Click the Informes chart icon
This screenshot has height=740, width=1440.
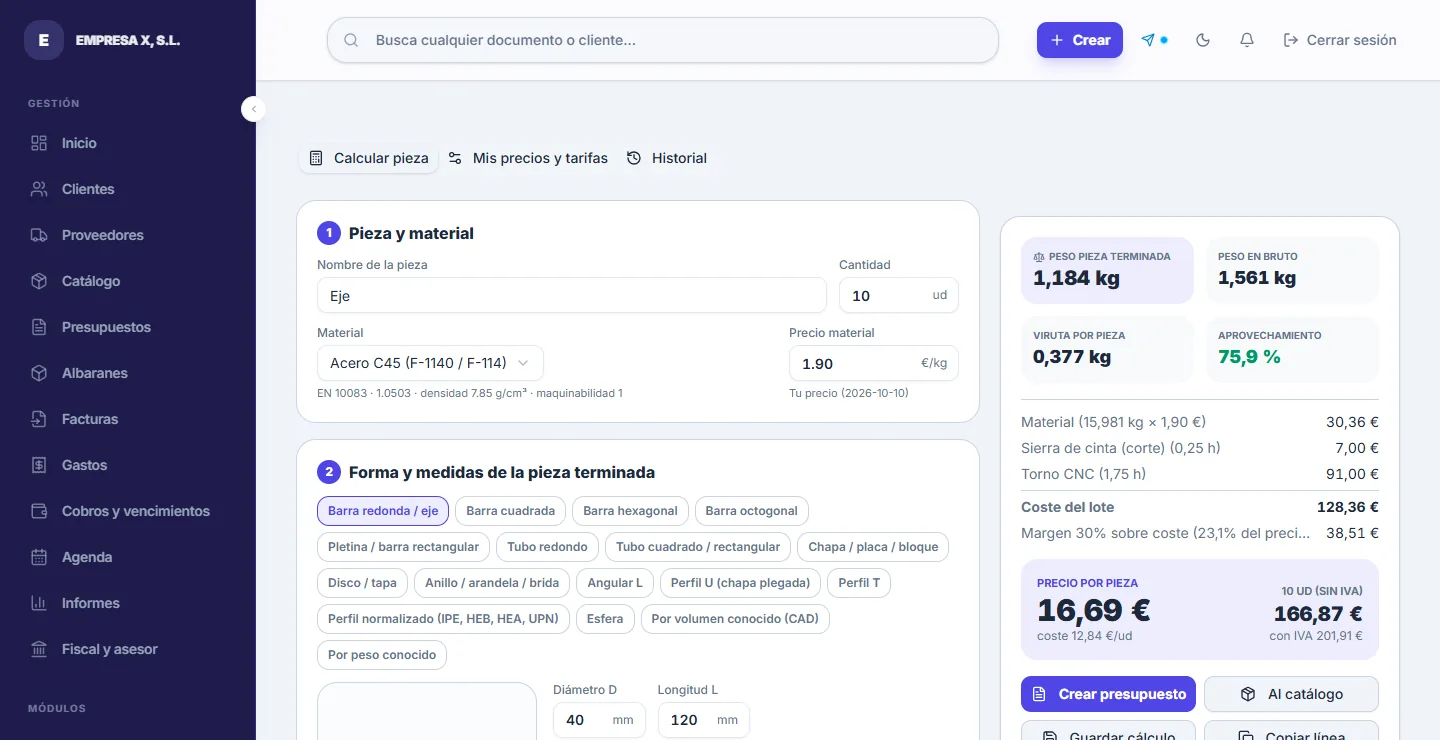click(x=39, y=603)
